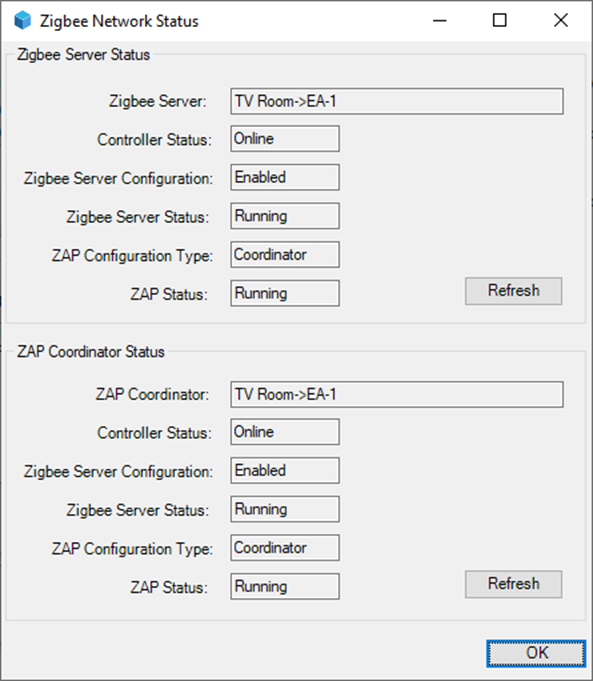Focus the upper Zigbee Server Configuration Enabled field
Screen dimensions: 593x681
tap(285, 177)
